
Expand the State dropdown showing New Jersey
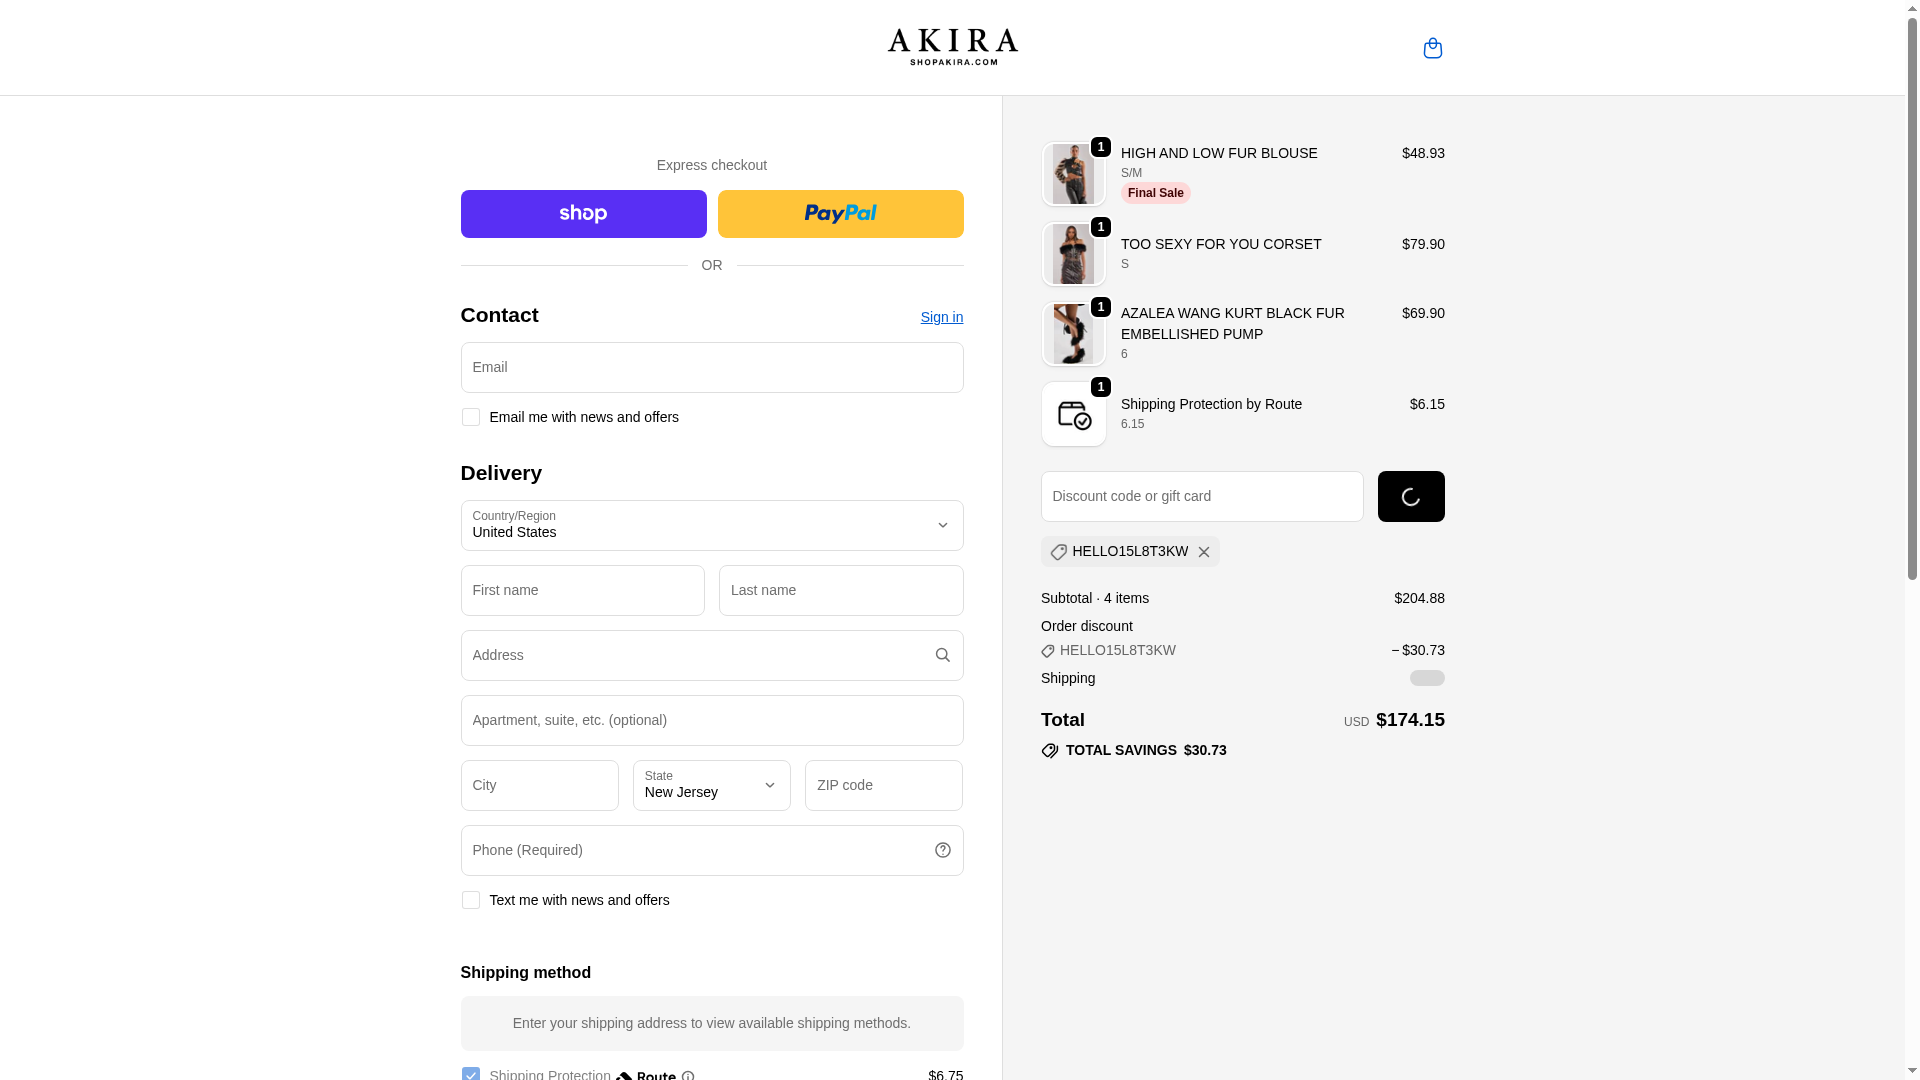point(711,785)
